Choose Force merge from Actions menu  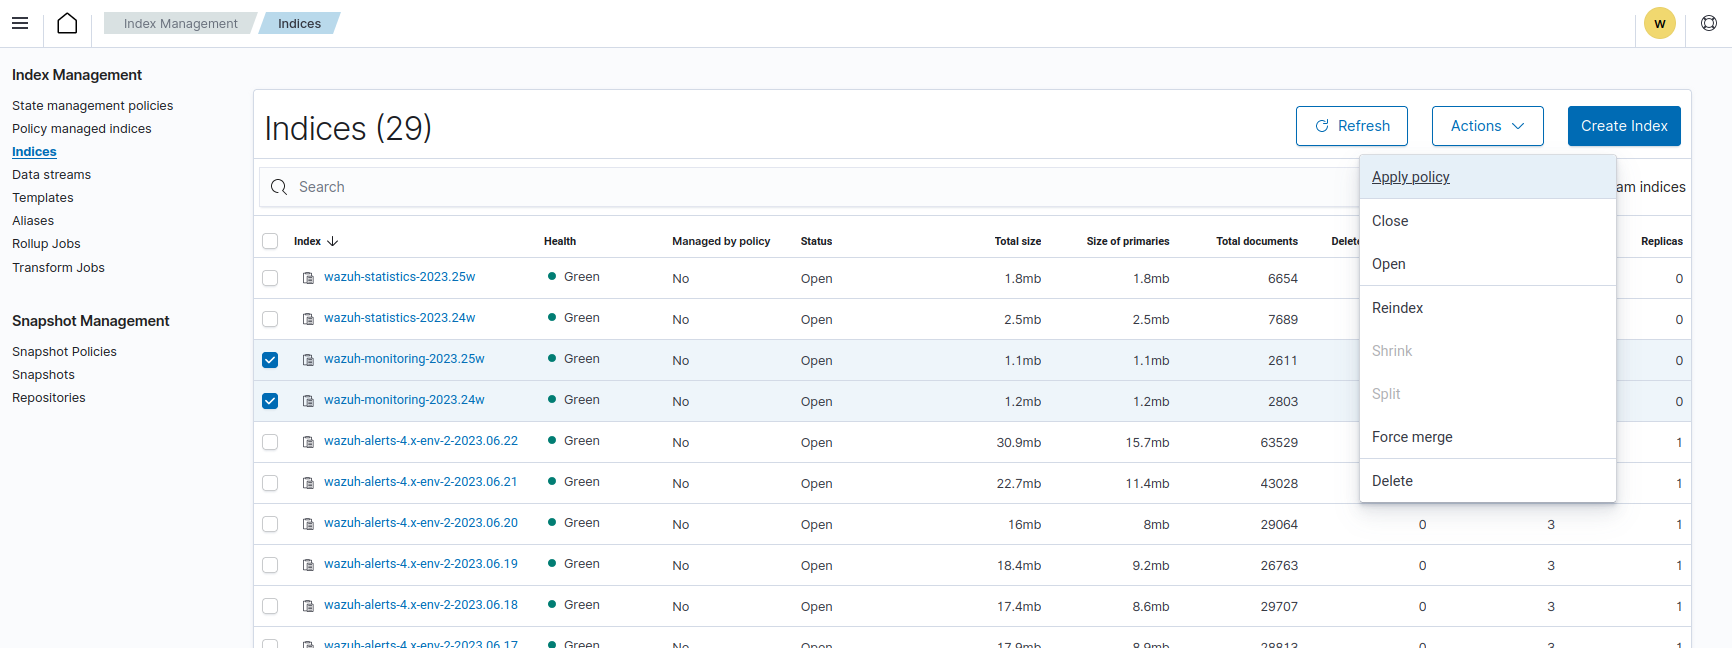[1487, 437]
